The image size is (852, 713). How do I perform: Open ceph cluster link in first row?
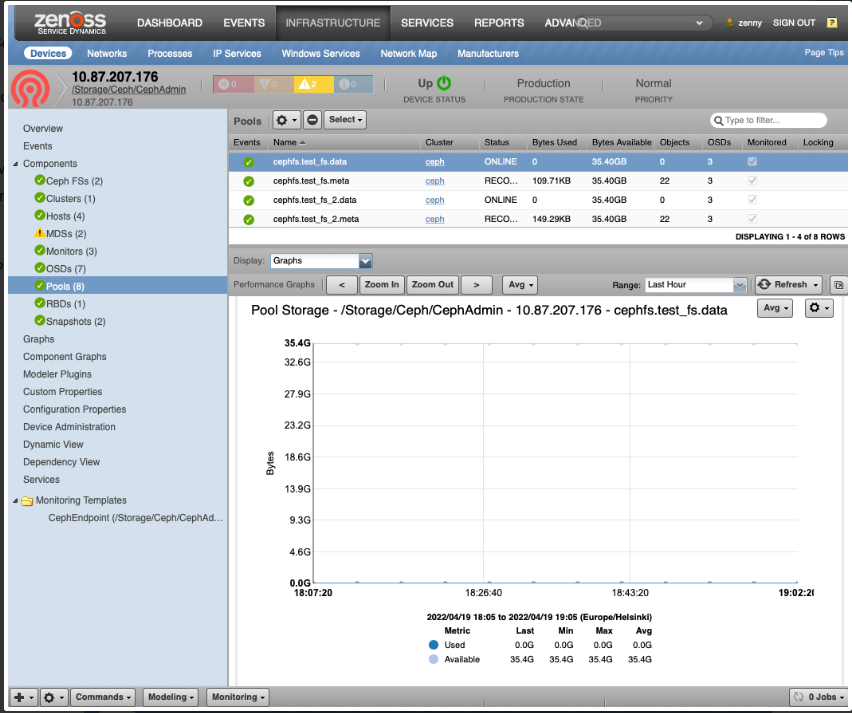pyautogui.click(x=434, y=162)
